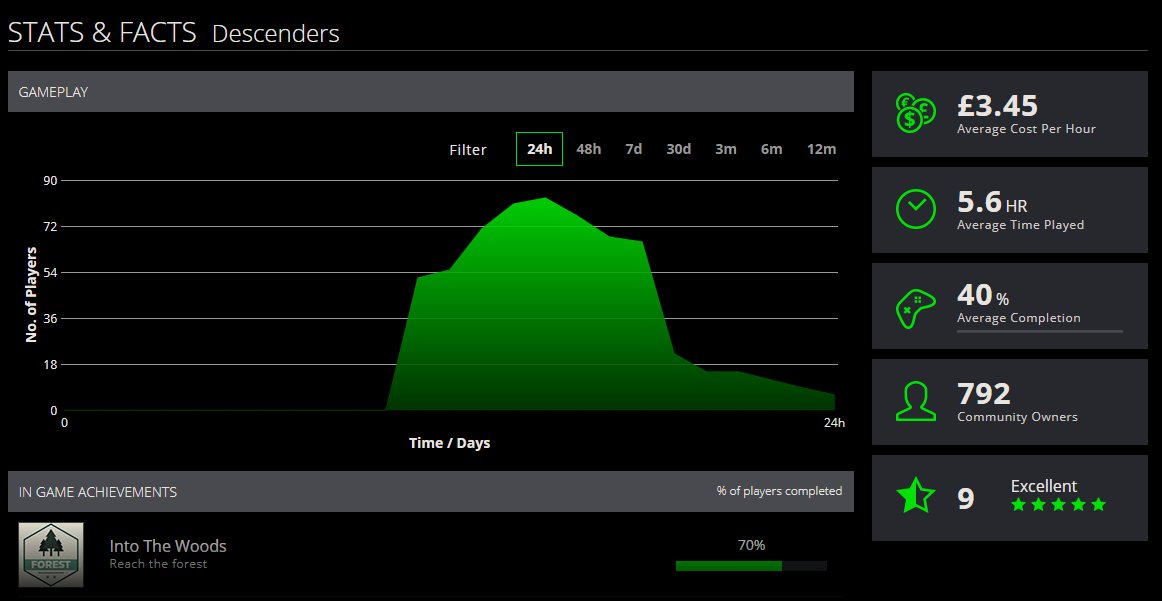This screenshot has width=1162, height=601.
Task: Click the Average Completion progress bar
Action: tap(1040, 331)
